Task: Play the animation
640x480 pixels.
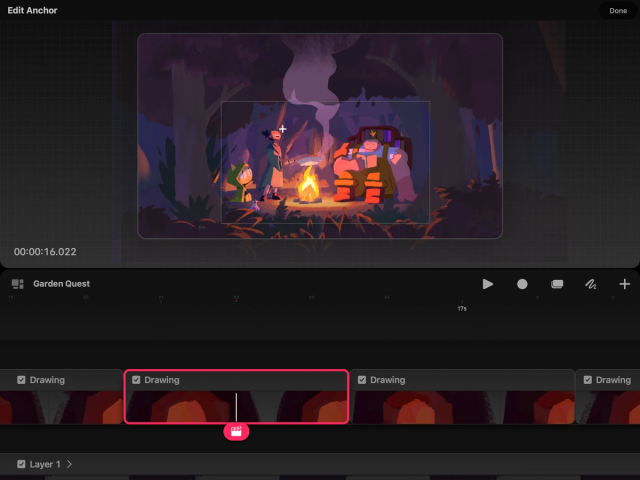Action: click(487, 284)
